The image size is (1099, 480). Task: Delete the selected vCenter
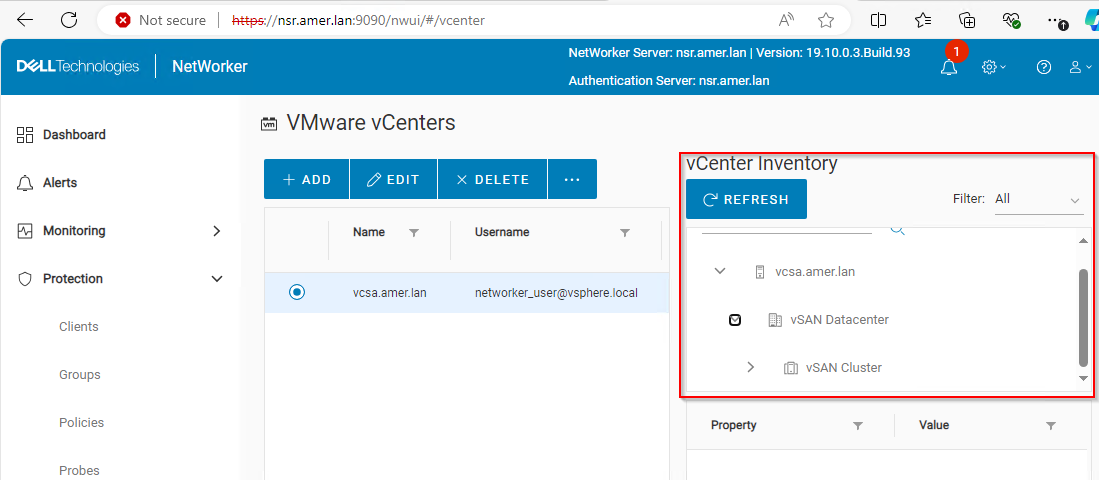492,179
